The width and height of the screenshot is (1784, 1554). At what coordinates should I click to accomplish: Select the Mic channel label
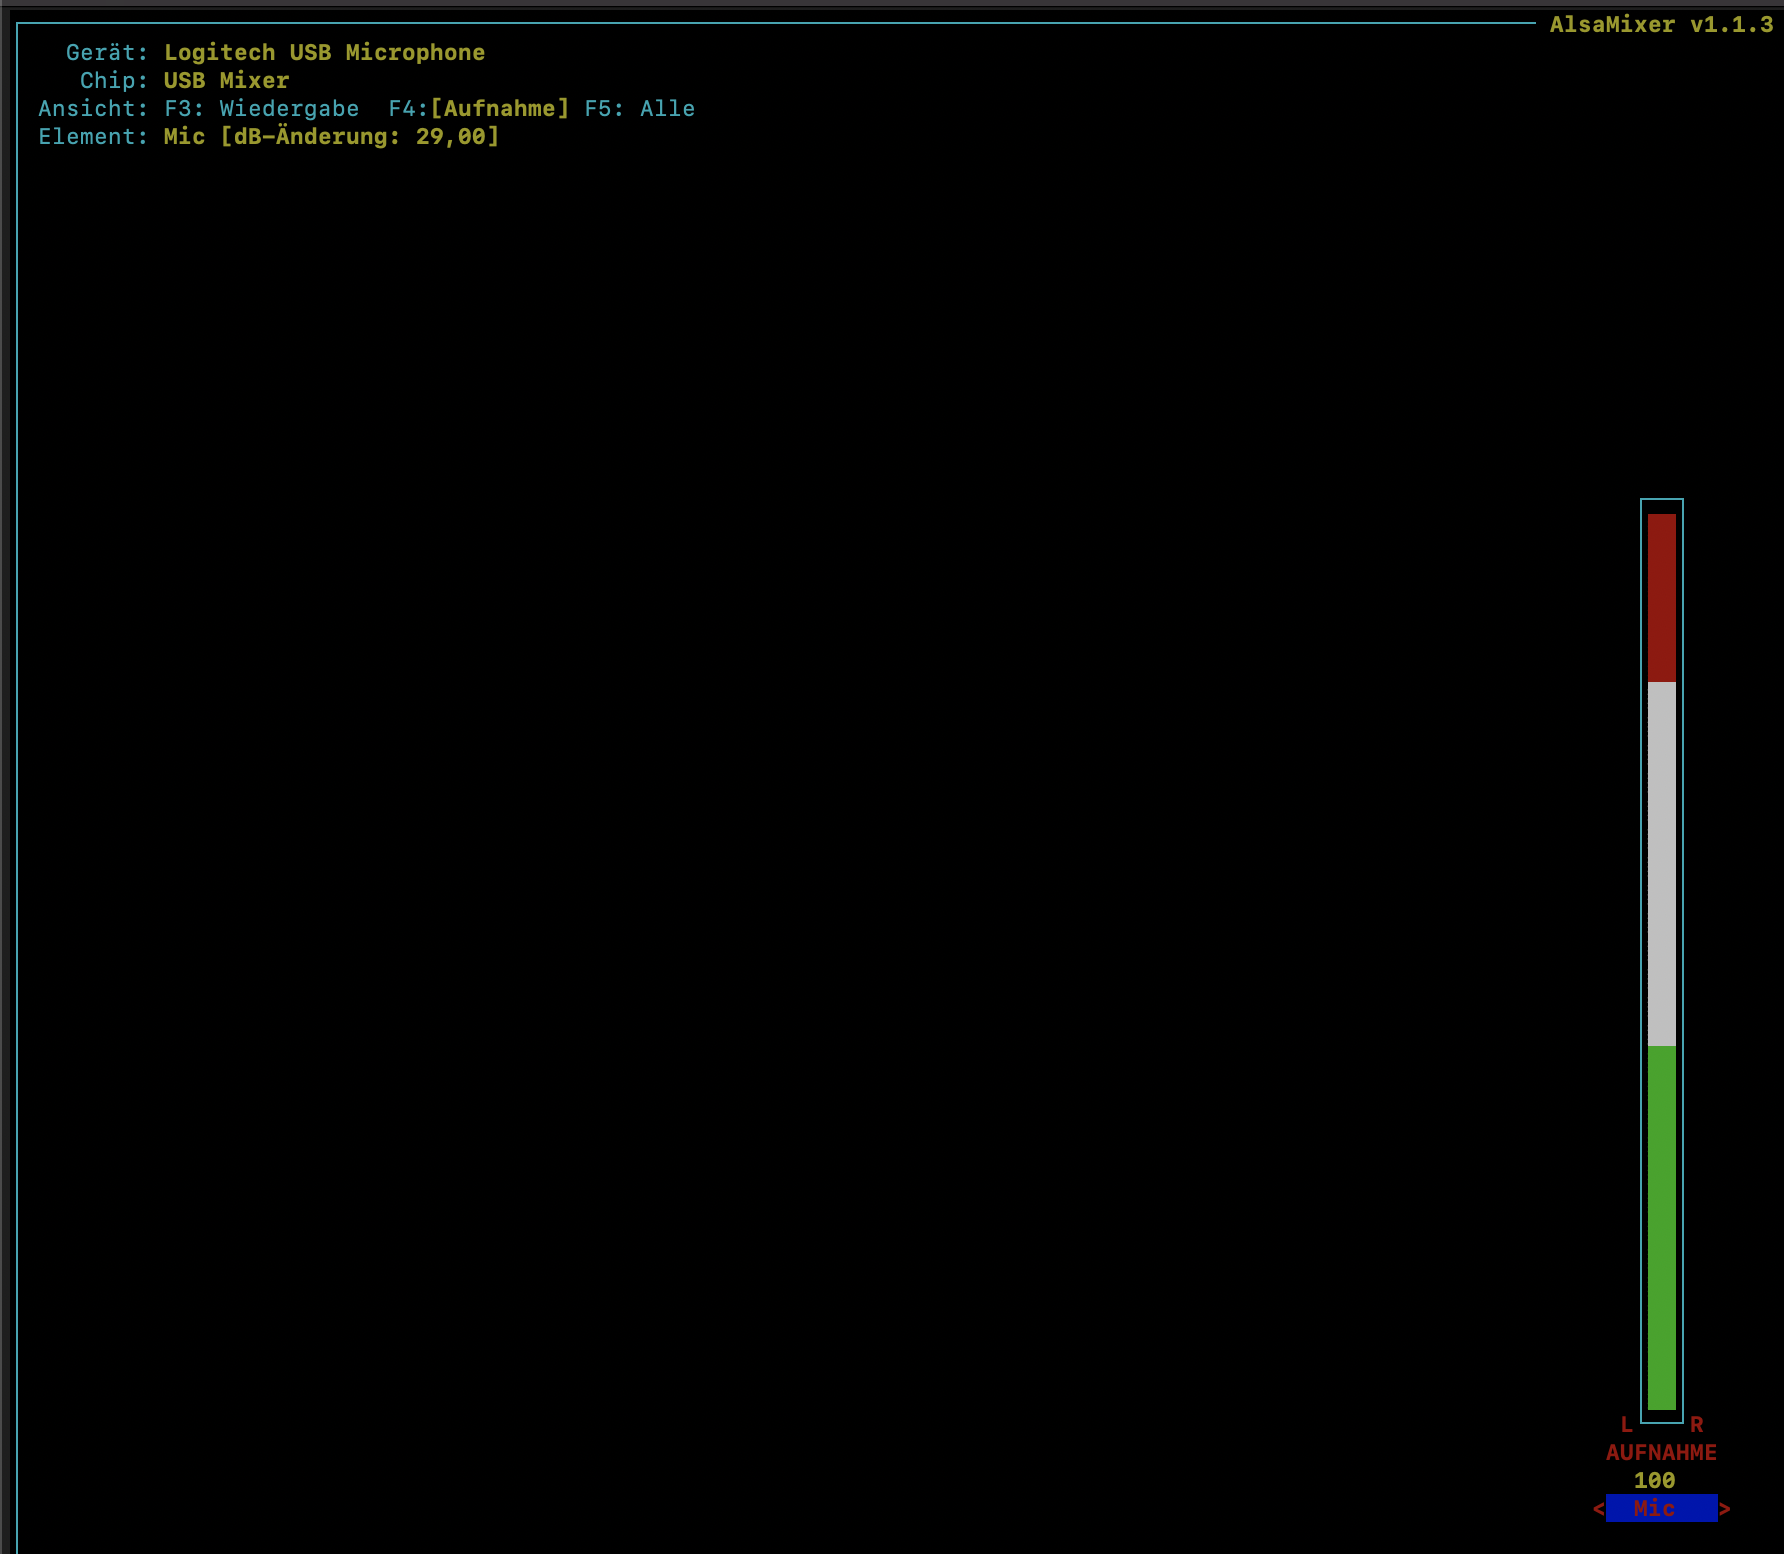[1661, 1508]
